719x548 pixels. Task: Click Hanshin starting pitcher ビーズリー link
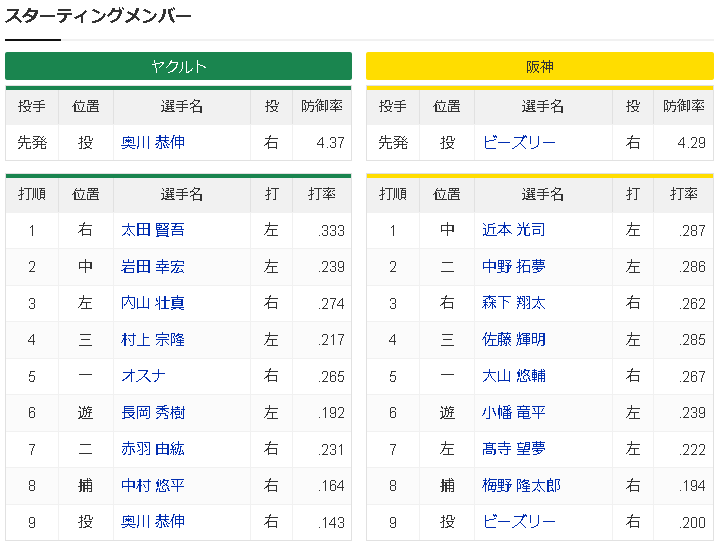(519, 142)
